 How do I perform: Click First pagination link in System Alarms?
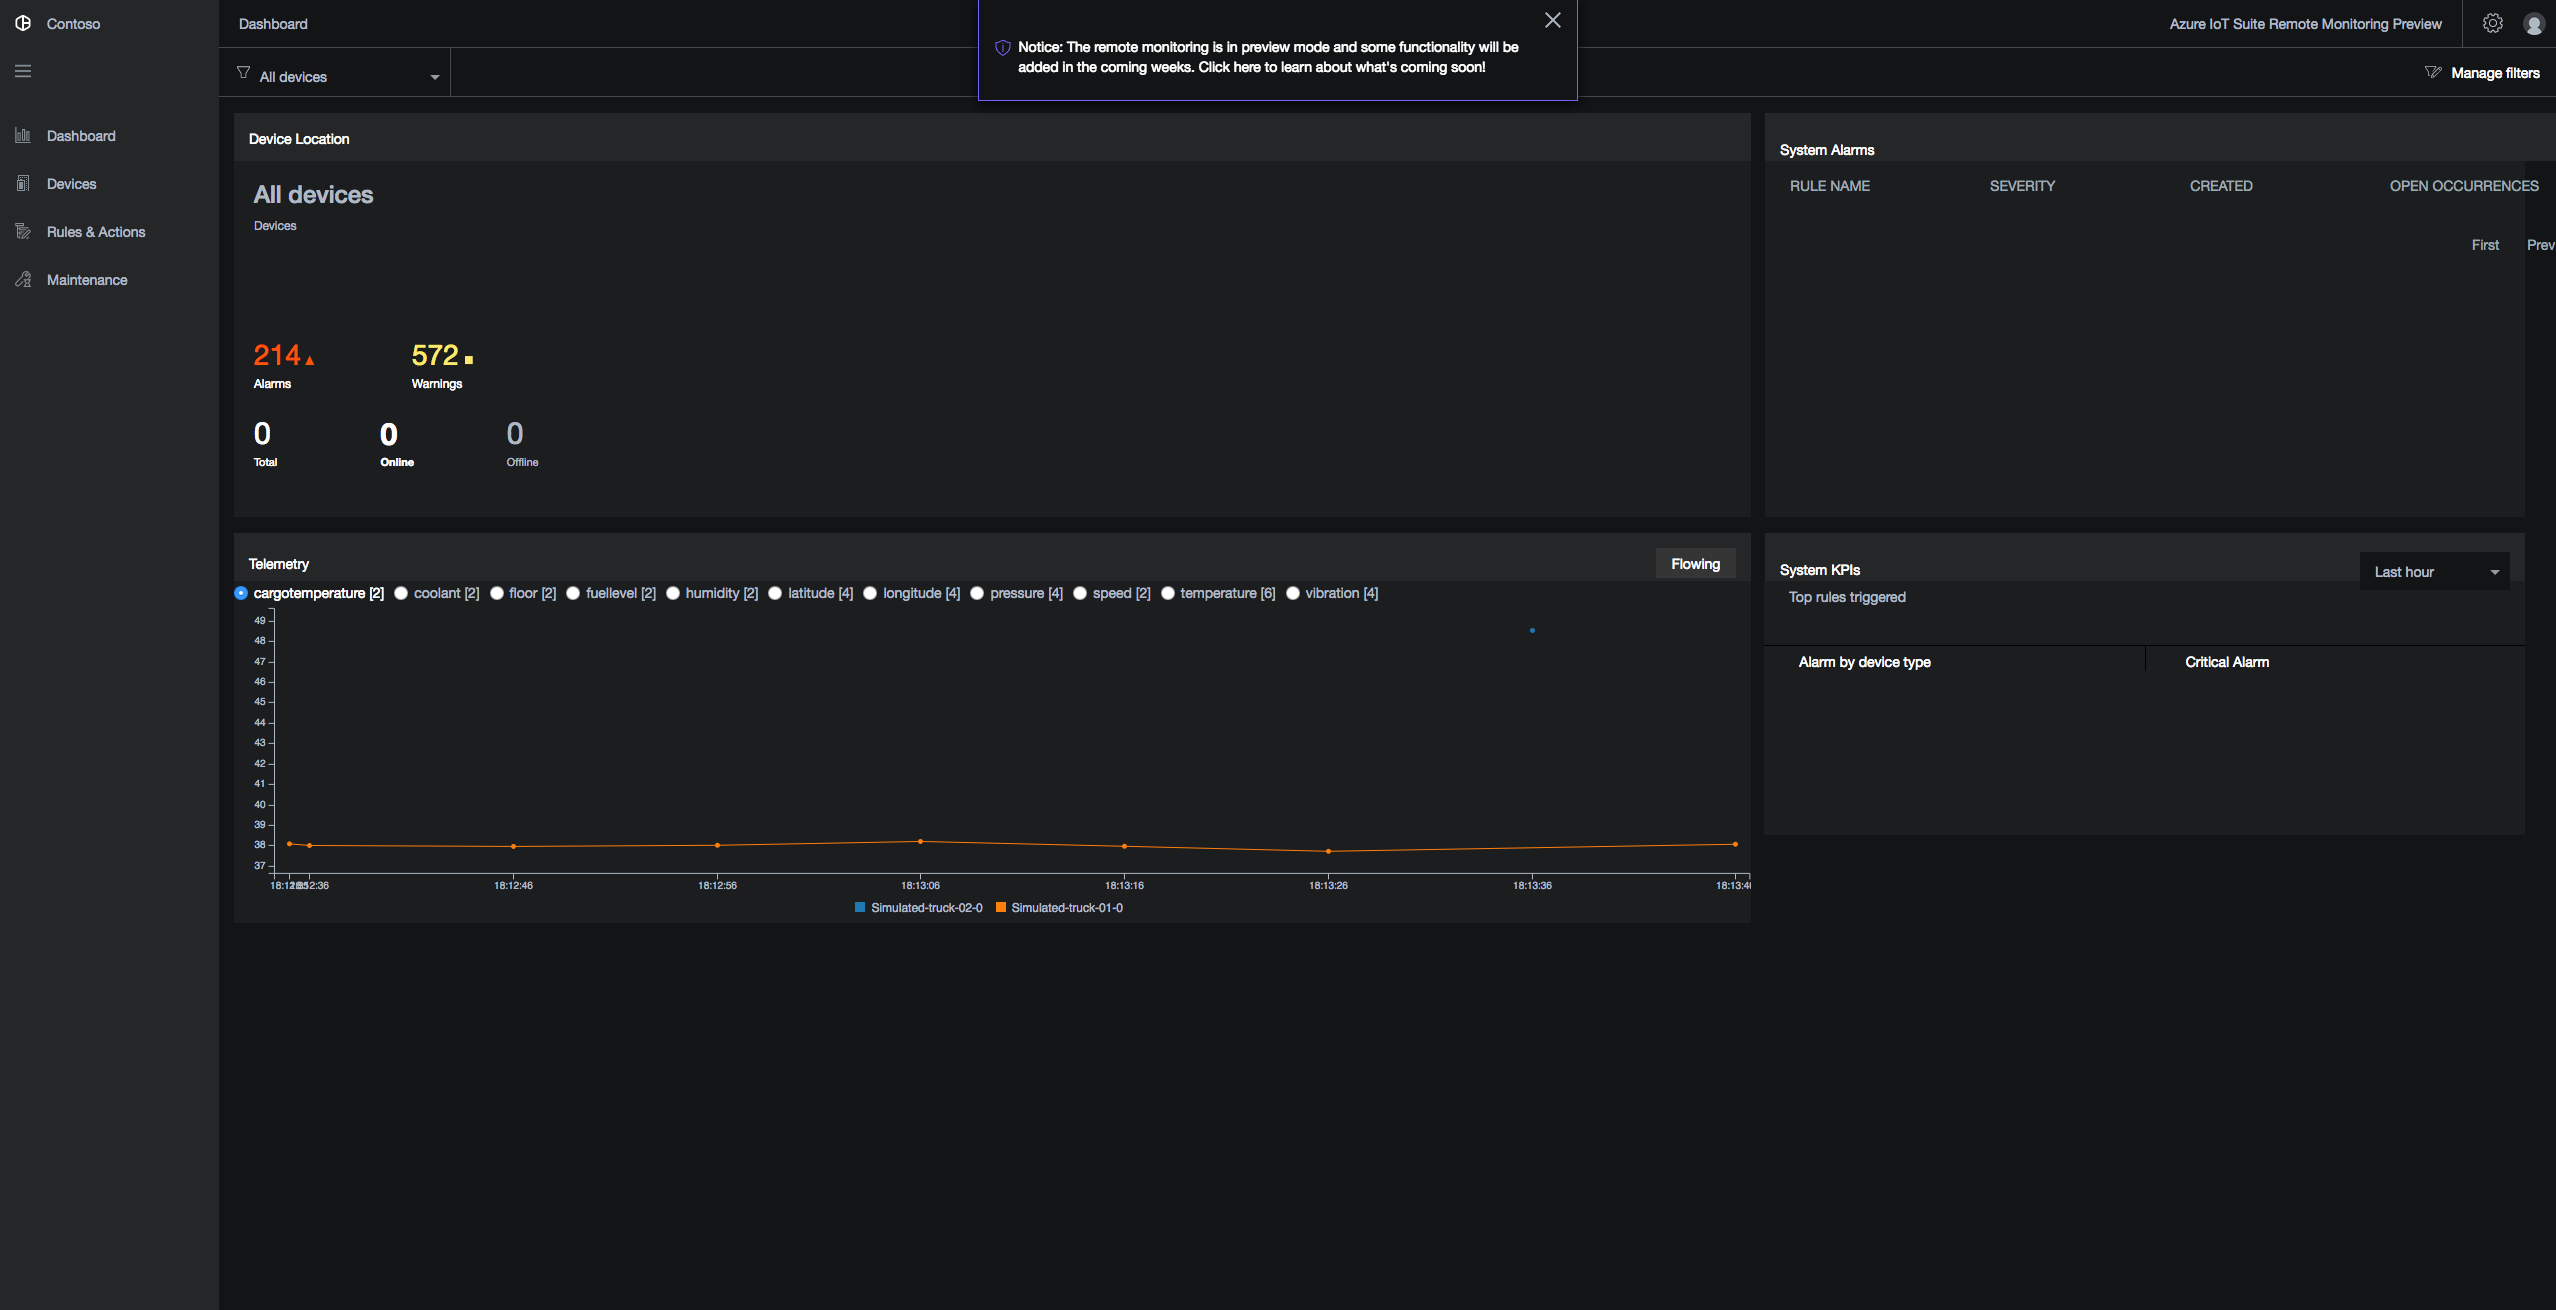2485,245
